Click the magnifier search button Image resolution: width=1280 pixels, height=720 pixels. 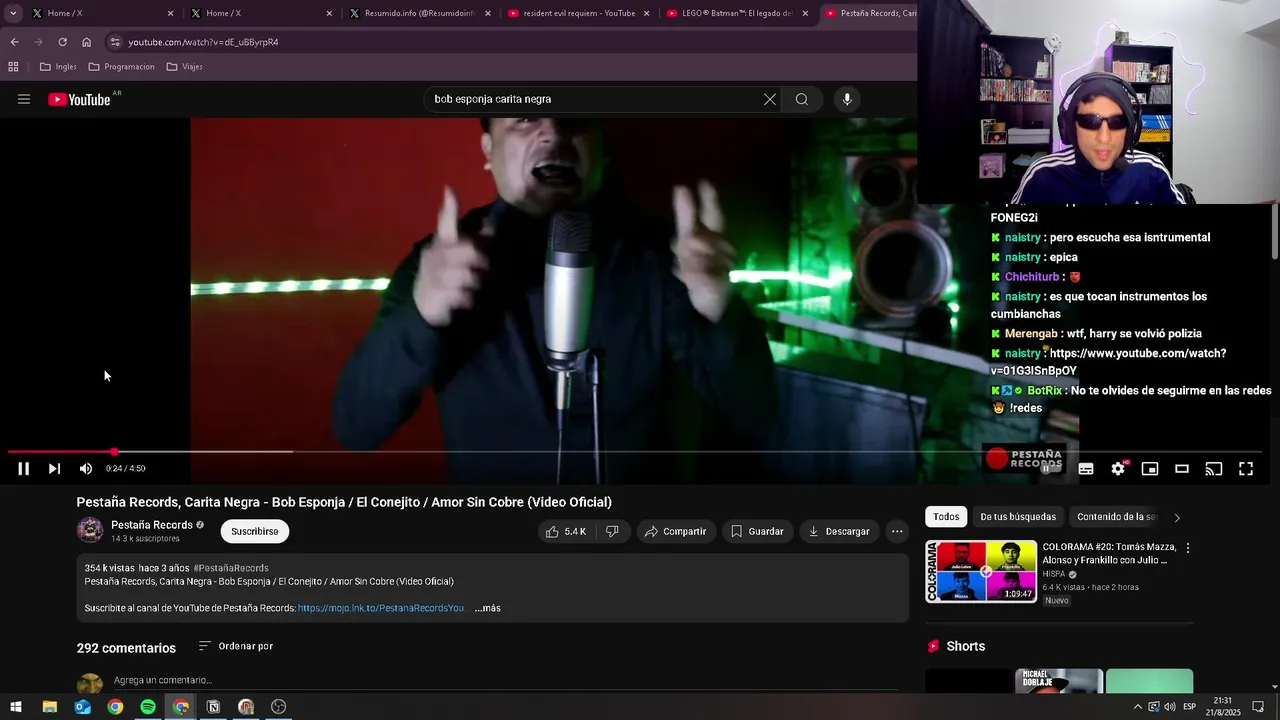pos(802,99)
